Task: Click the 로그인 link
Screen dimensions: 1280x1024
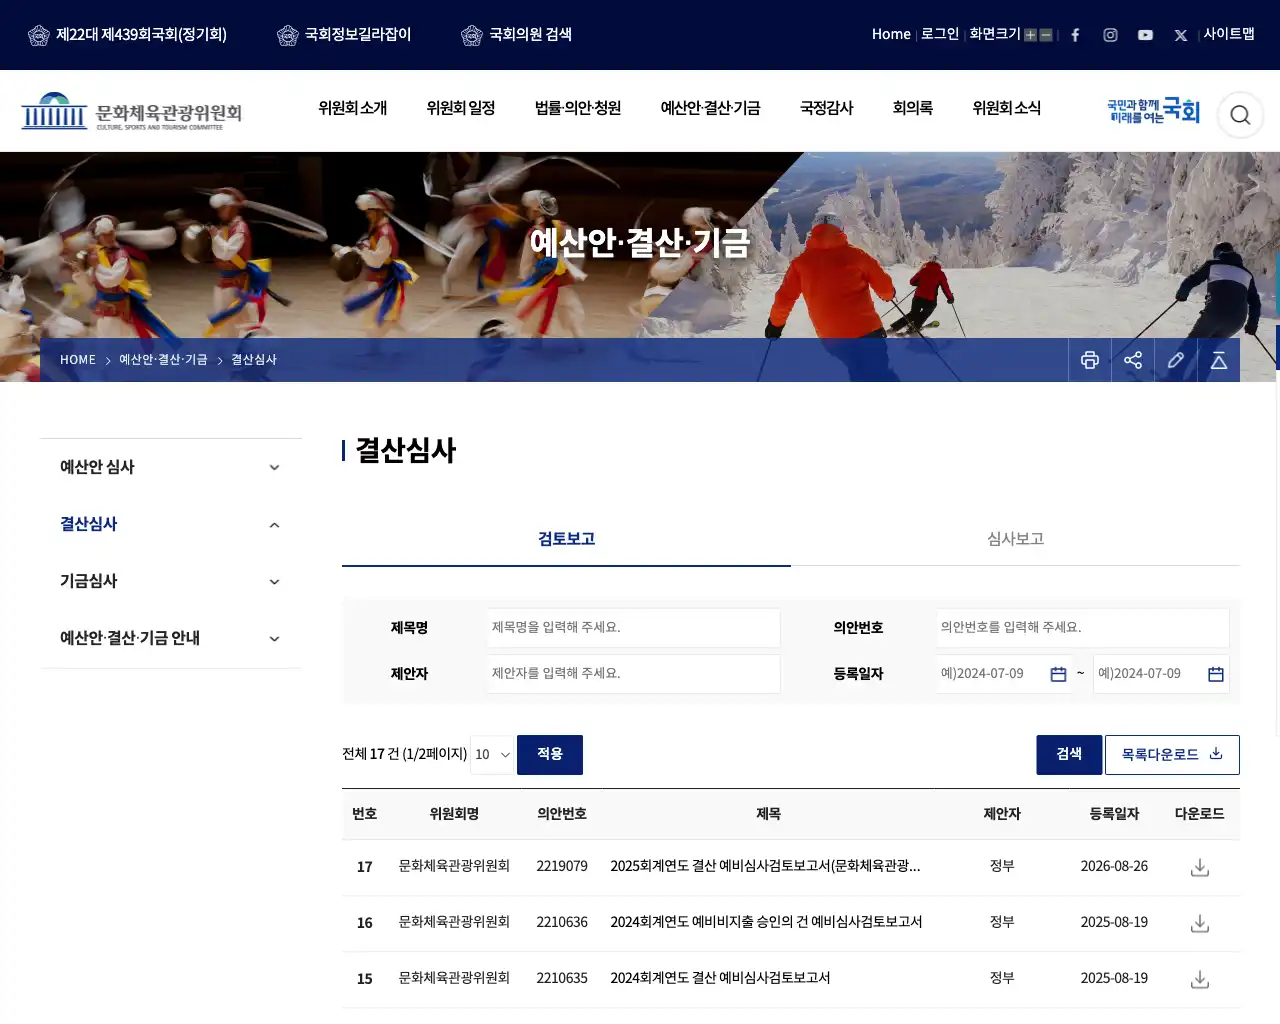Action: pos(940,34)
